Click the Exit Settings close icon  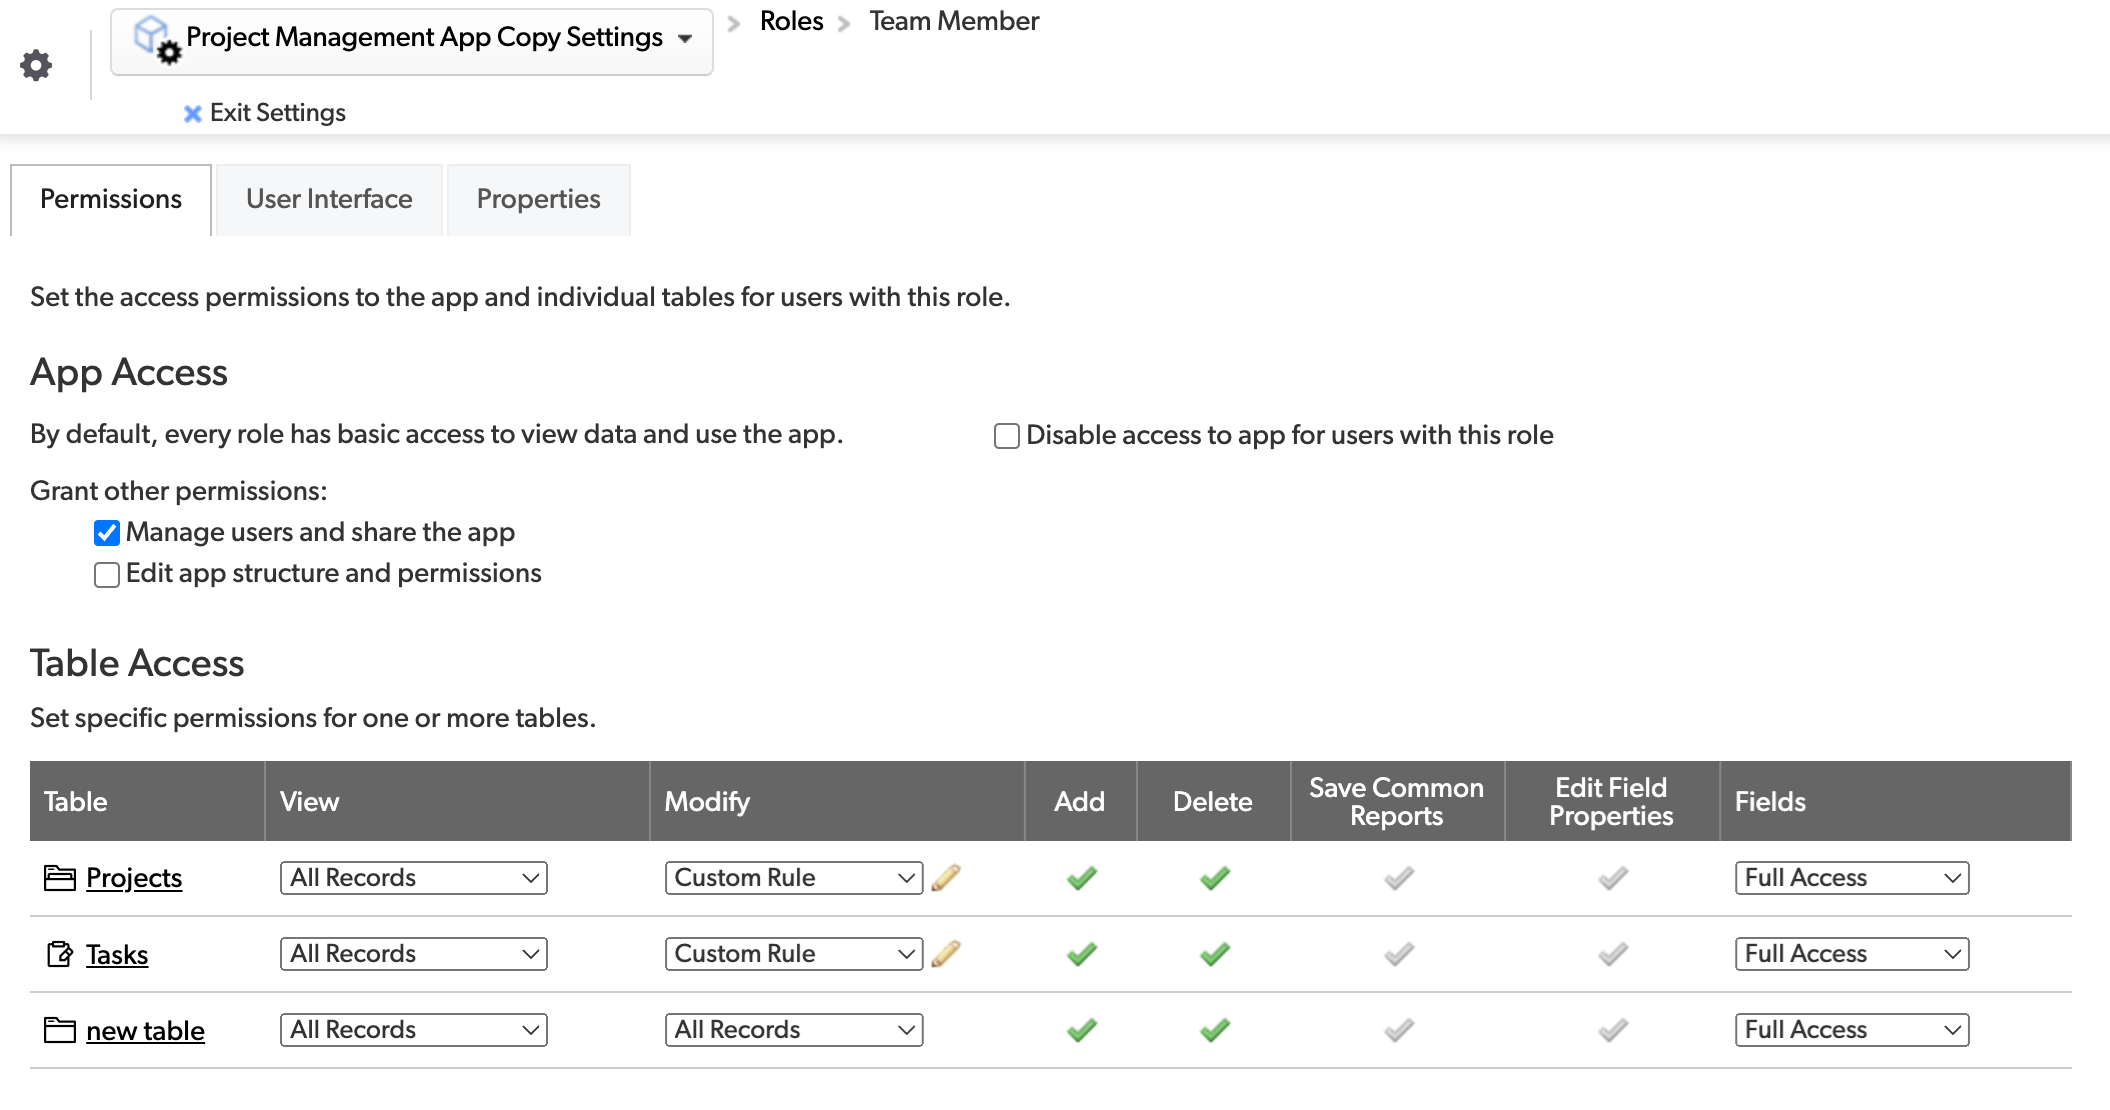pos(191,110)
